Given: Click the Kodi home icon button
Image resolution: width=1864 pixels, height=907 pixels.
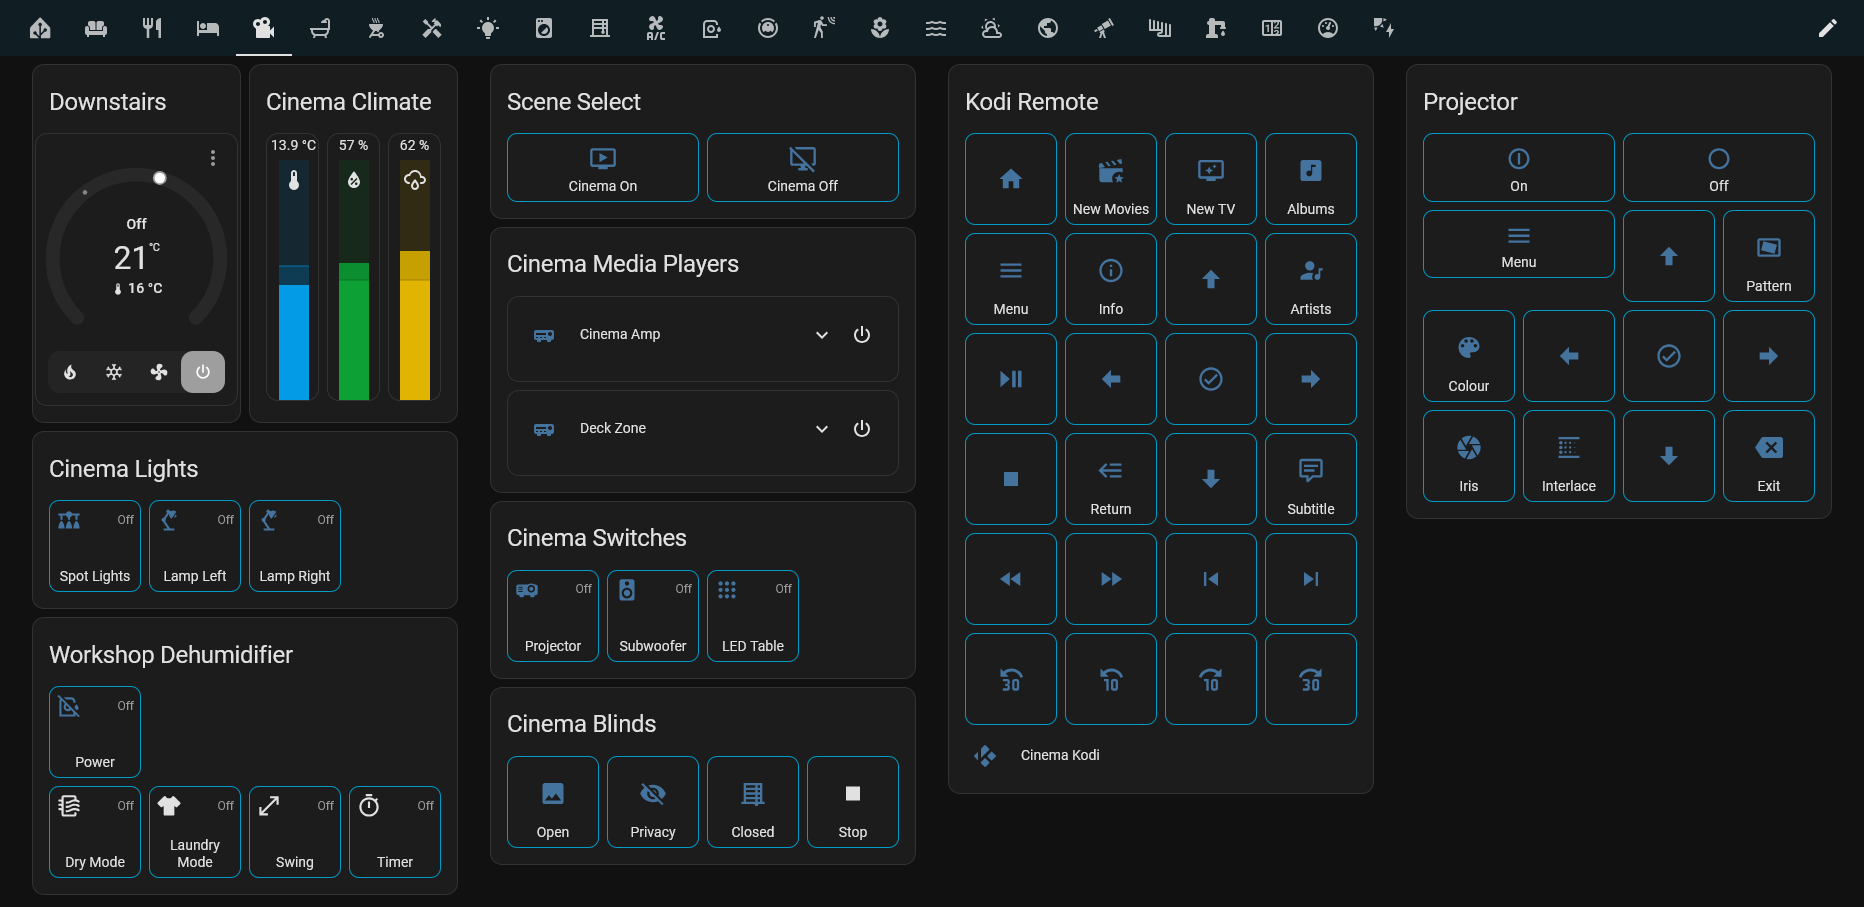Looking at the screenshot, I should (x=1010, y=179).
